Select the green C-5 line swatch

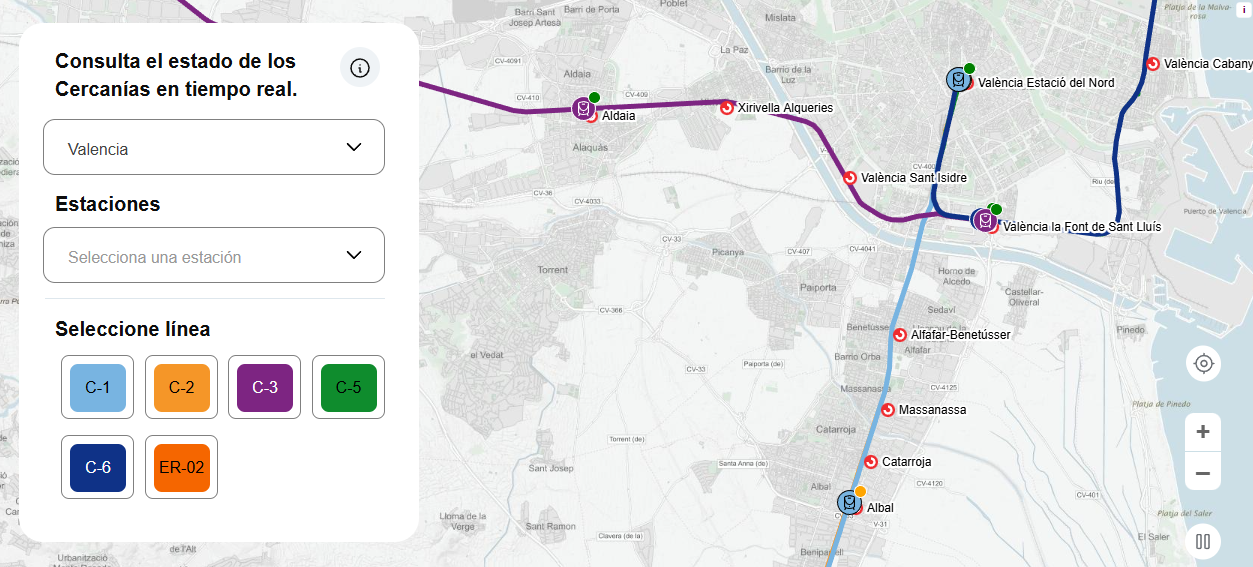(348, 387)
